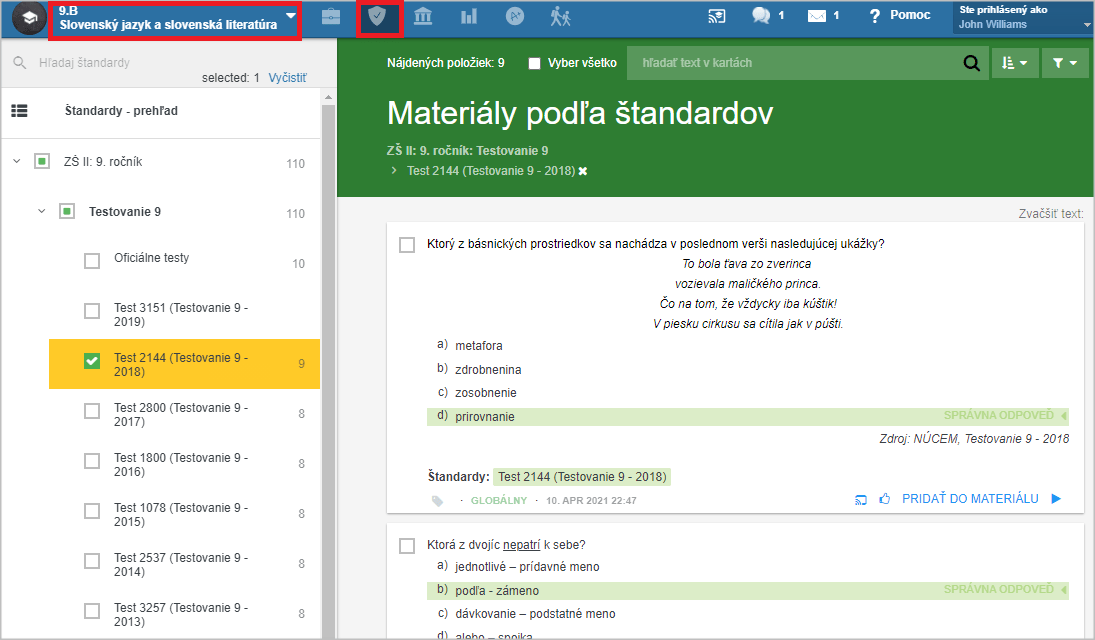This screenshot has width=1095, height=640.
Task: Open chat messages bubble icon
Action: 760,15
